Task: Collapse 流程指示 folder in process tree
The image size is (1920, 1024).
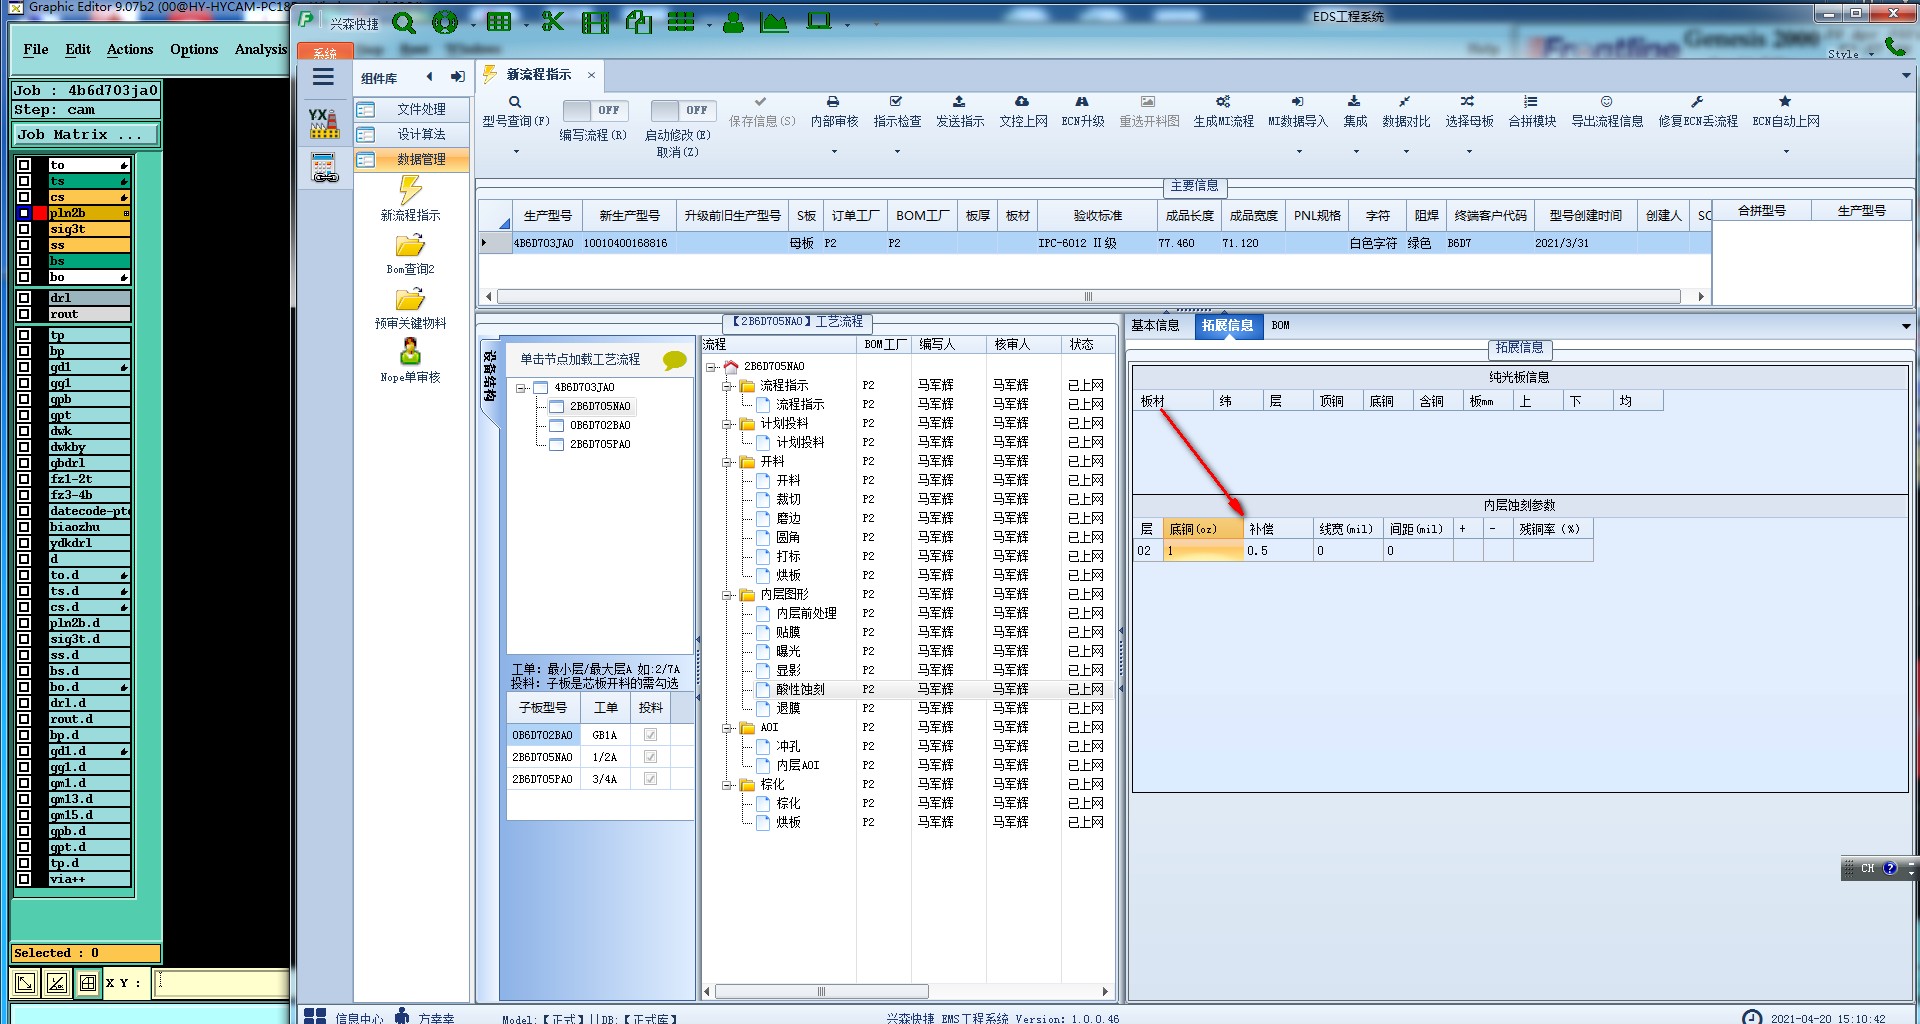Action: [728, 385]
